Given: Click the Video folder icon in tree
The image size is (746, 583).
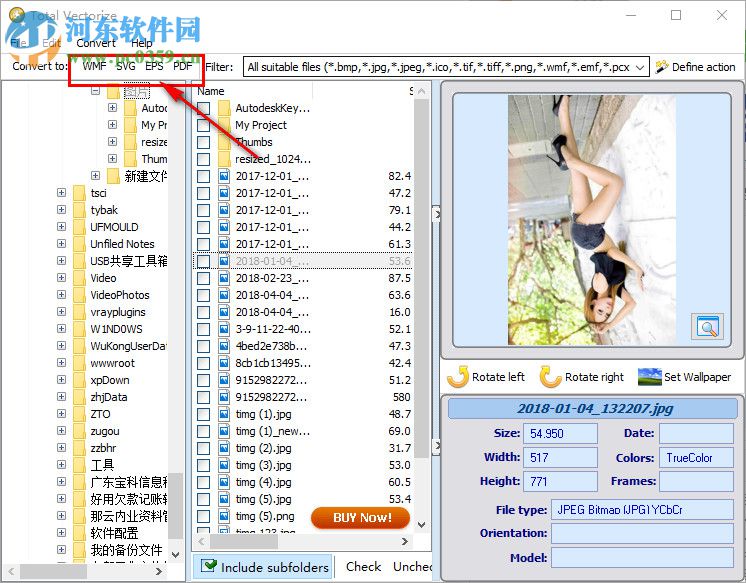Looking at the screenshot, I should tap(79, 278).
